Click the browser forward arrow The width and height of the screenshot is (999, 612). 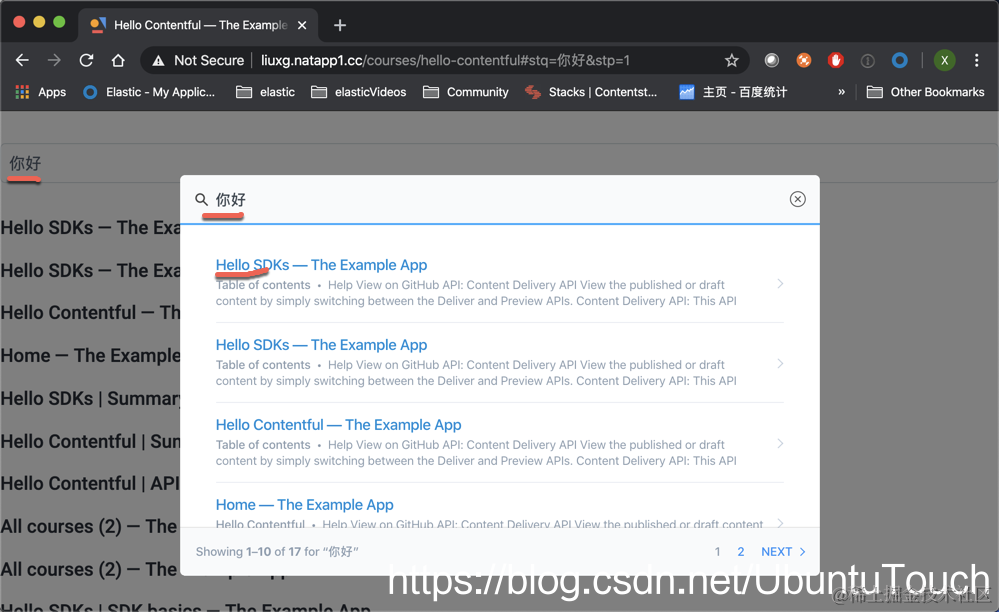coord(54,60)
